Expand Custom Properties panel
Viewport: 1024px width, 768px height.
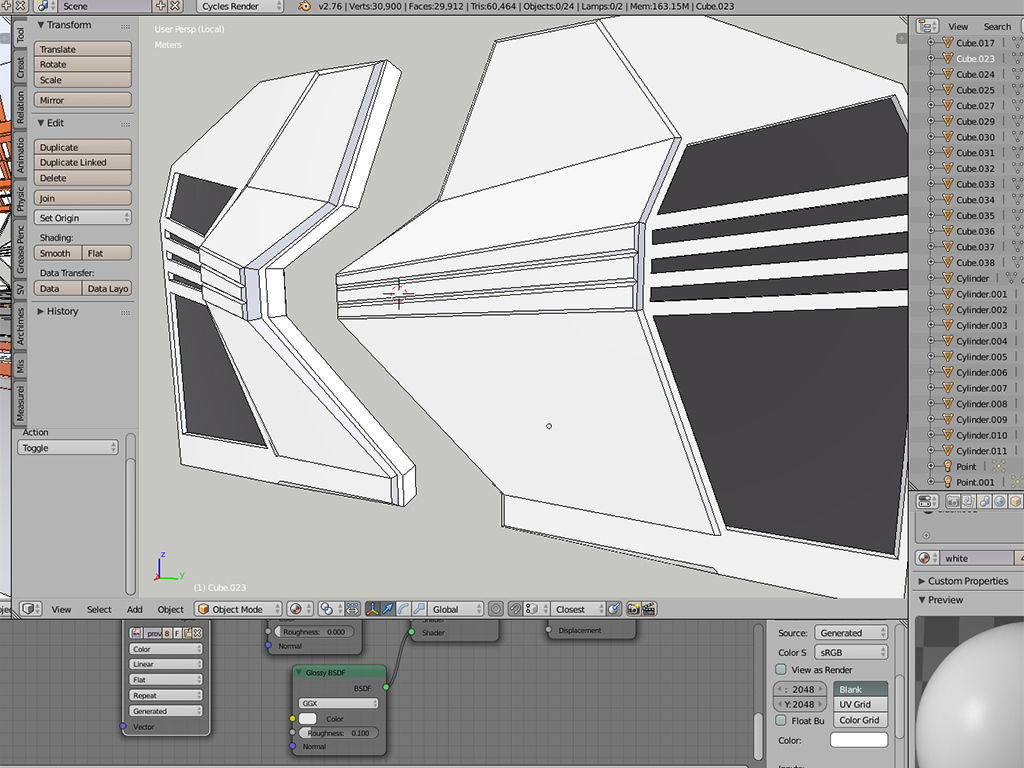coord(922,581)
